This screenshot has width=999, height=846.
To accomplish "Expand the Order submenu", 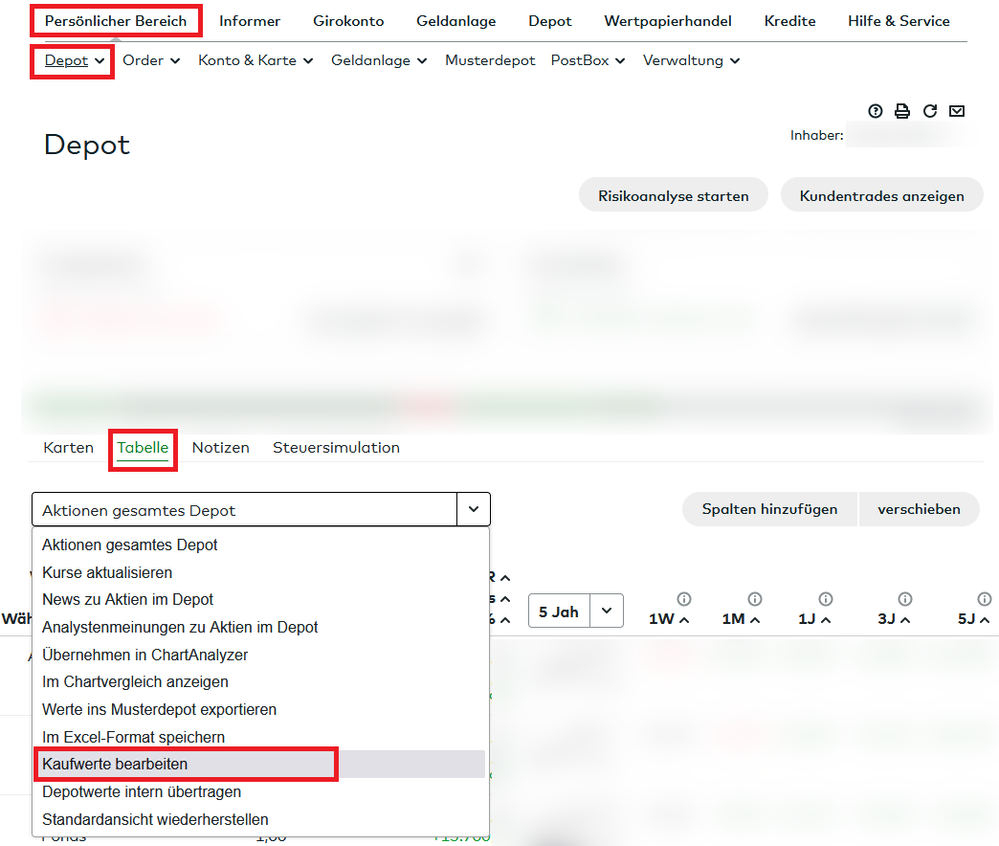I will point(151,60).
